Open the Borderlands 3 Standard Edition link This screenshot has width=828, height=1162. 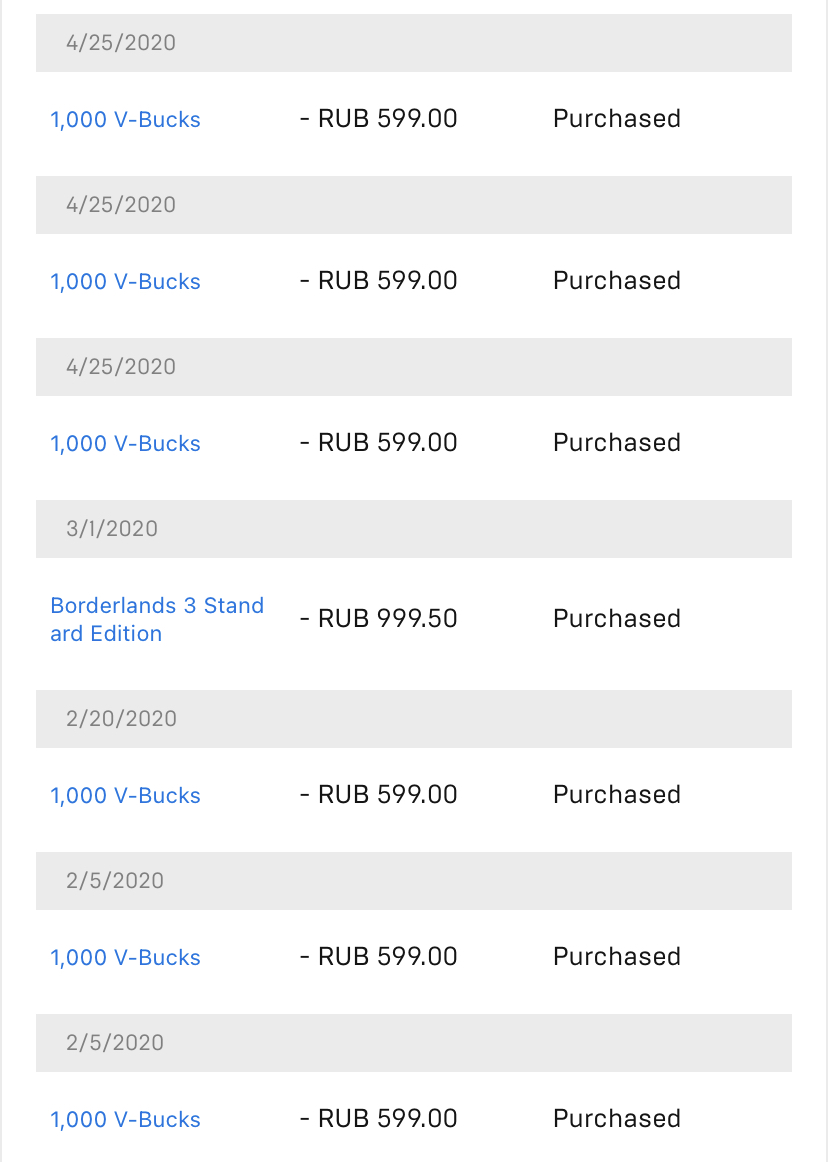(157, 620)
